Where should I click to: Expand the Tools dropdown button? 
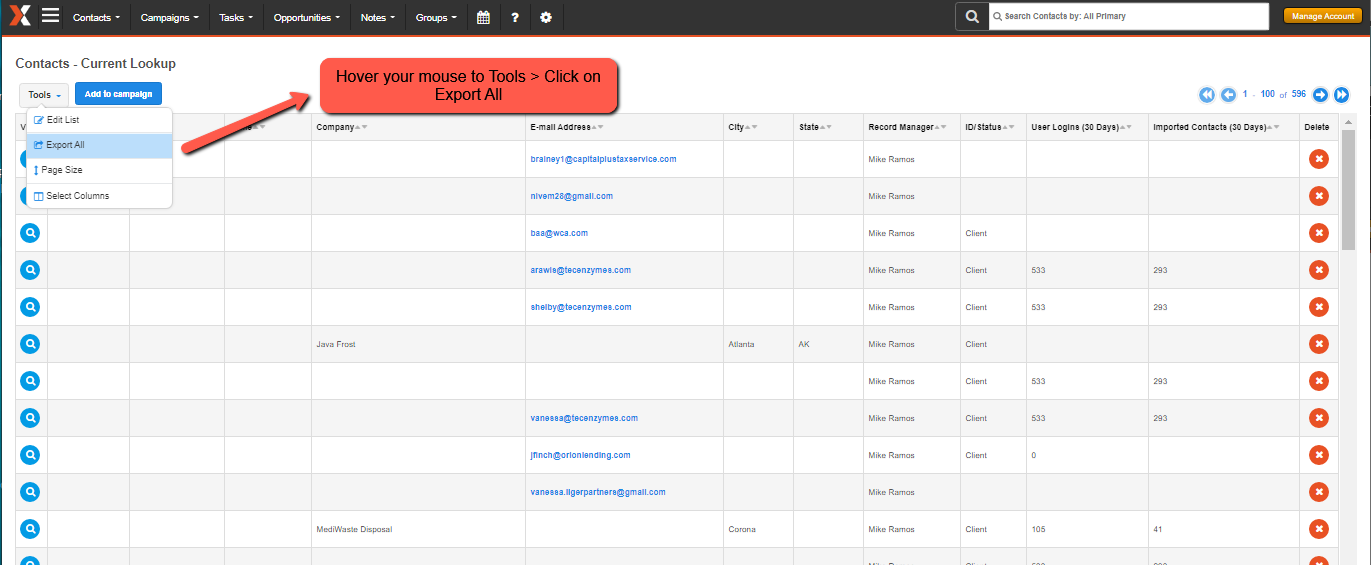pos(44,95)
